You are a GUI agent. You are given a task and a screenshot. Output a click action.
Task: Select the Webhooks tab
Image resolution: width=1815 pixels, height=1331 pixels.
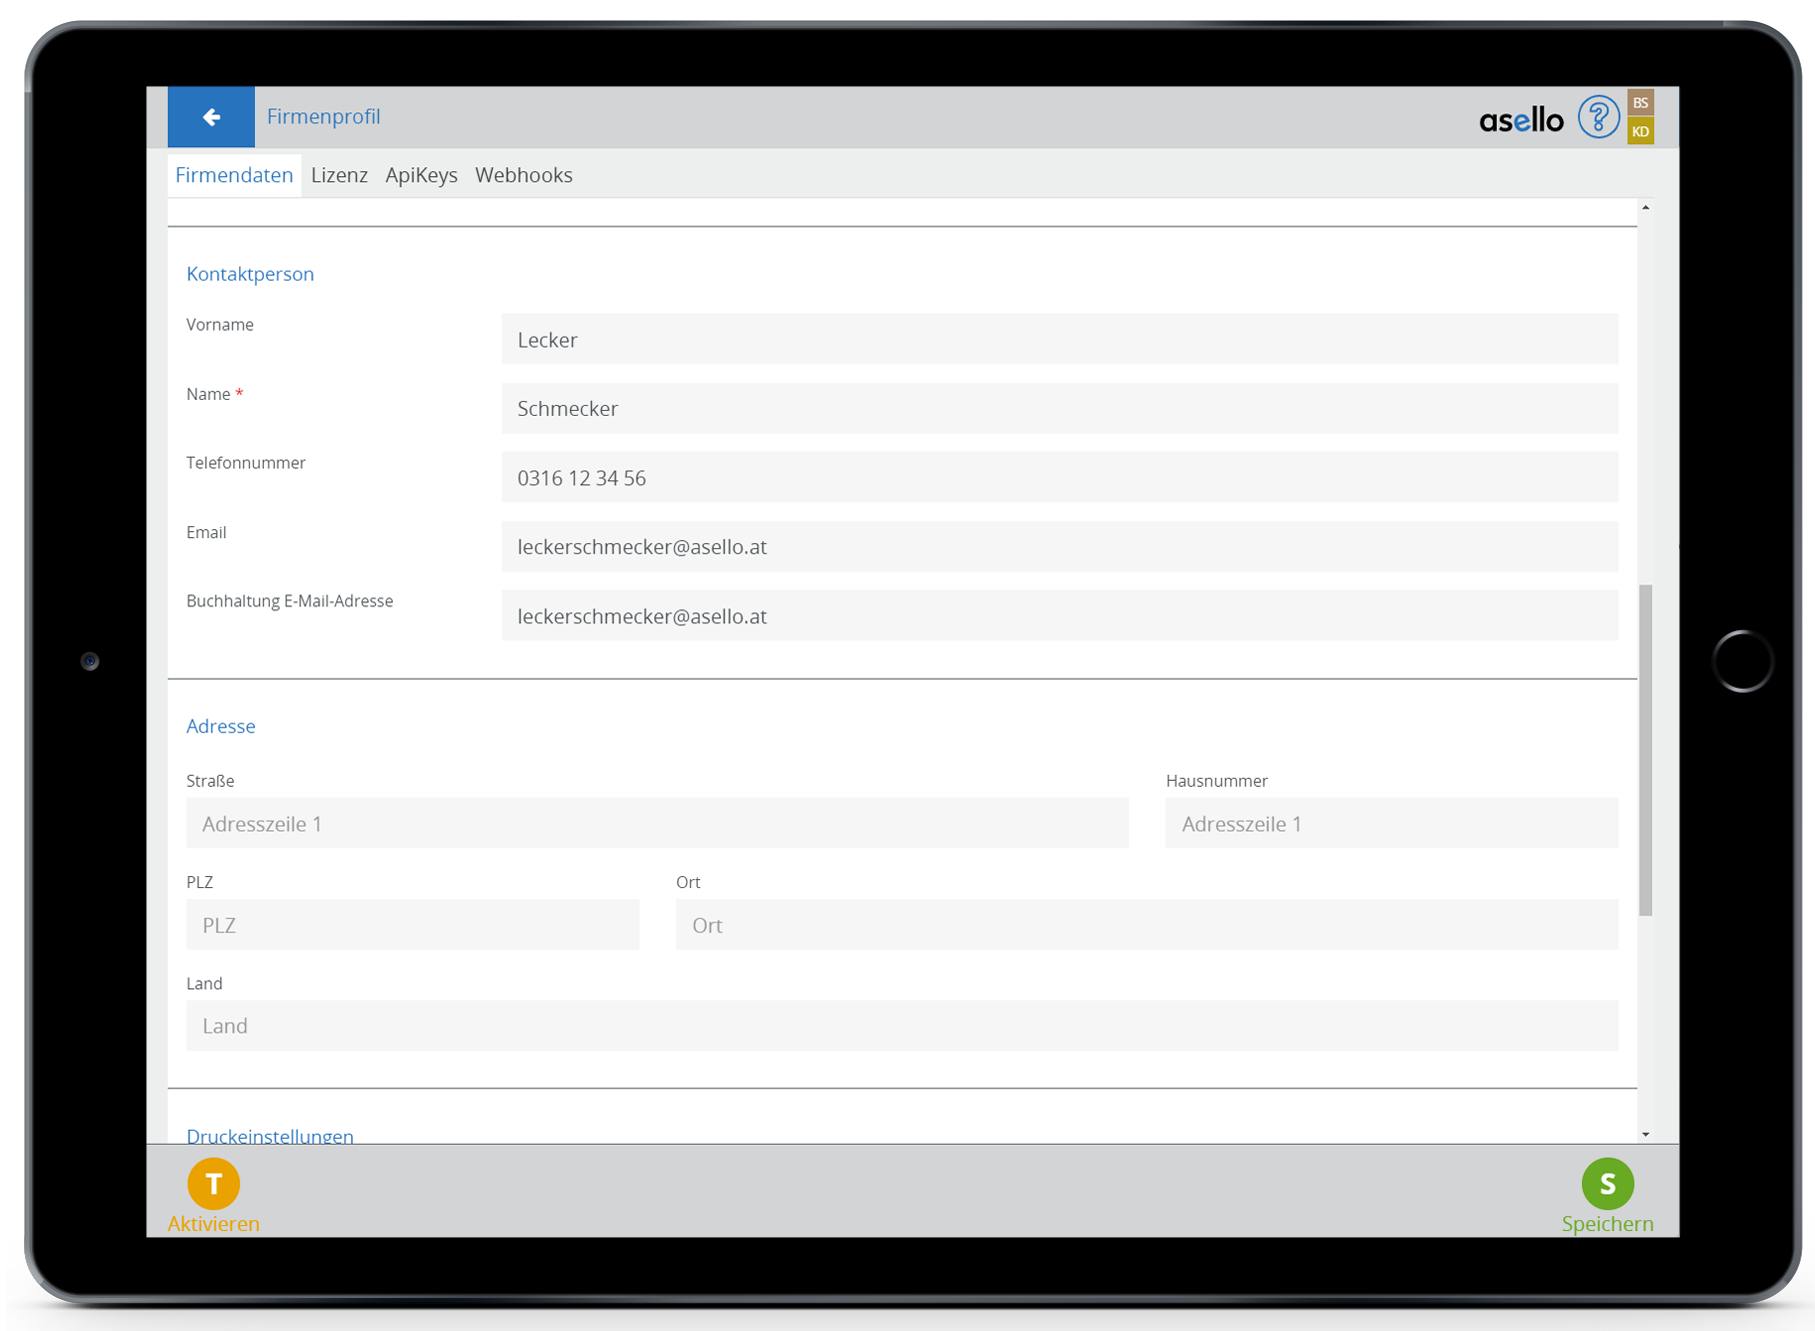click(523, 175)
